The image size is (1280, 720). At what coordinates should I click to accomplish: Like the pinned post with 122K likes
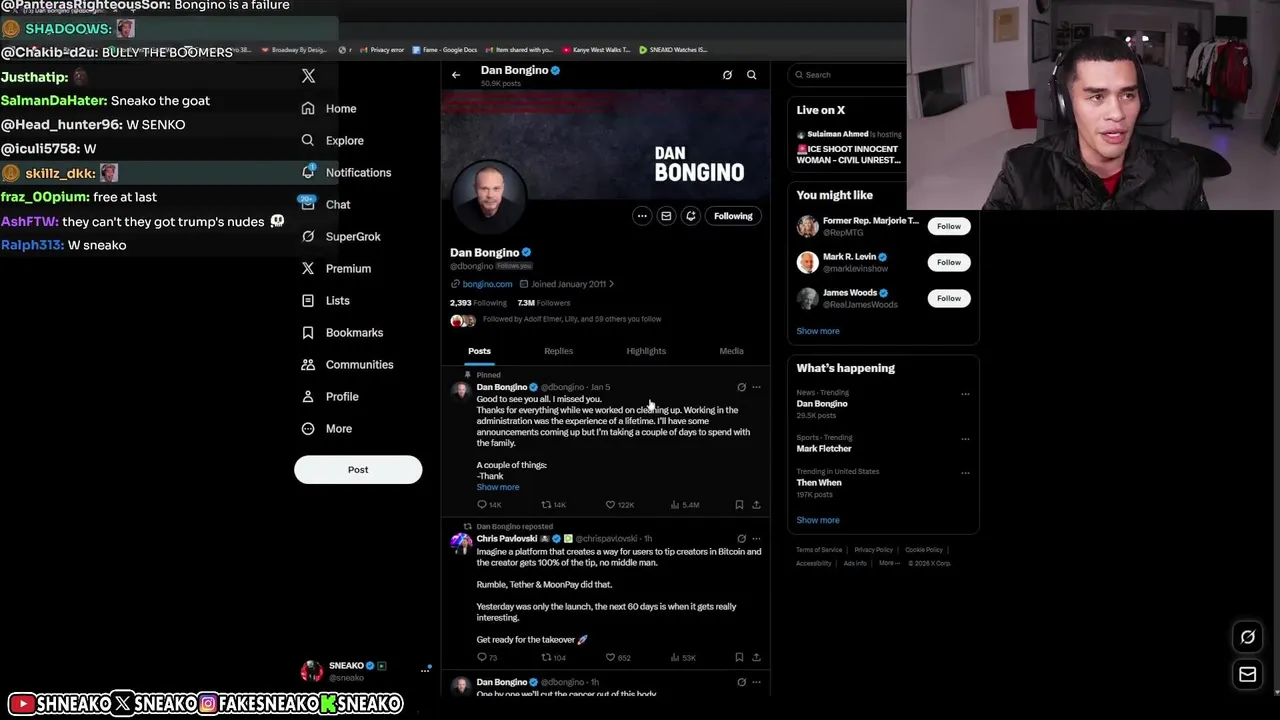[x=620, y=505]
